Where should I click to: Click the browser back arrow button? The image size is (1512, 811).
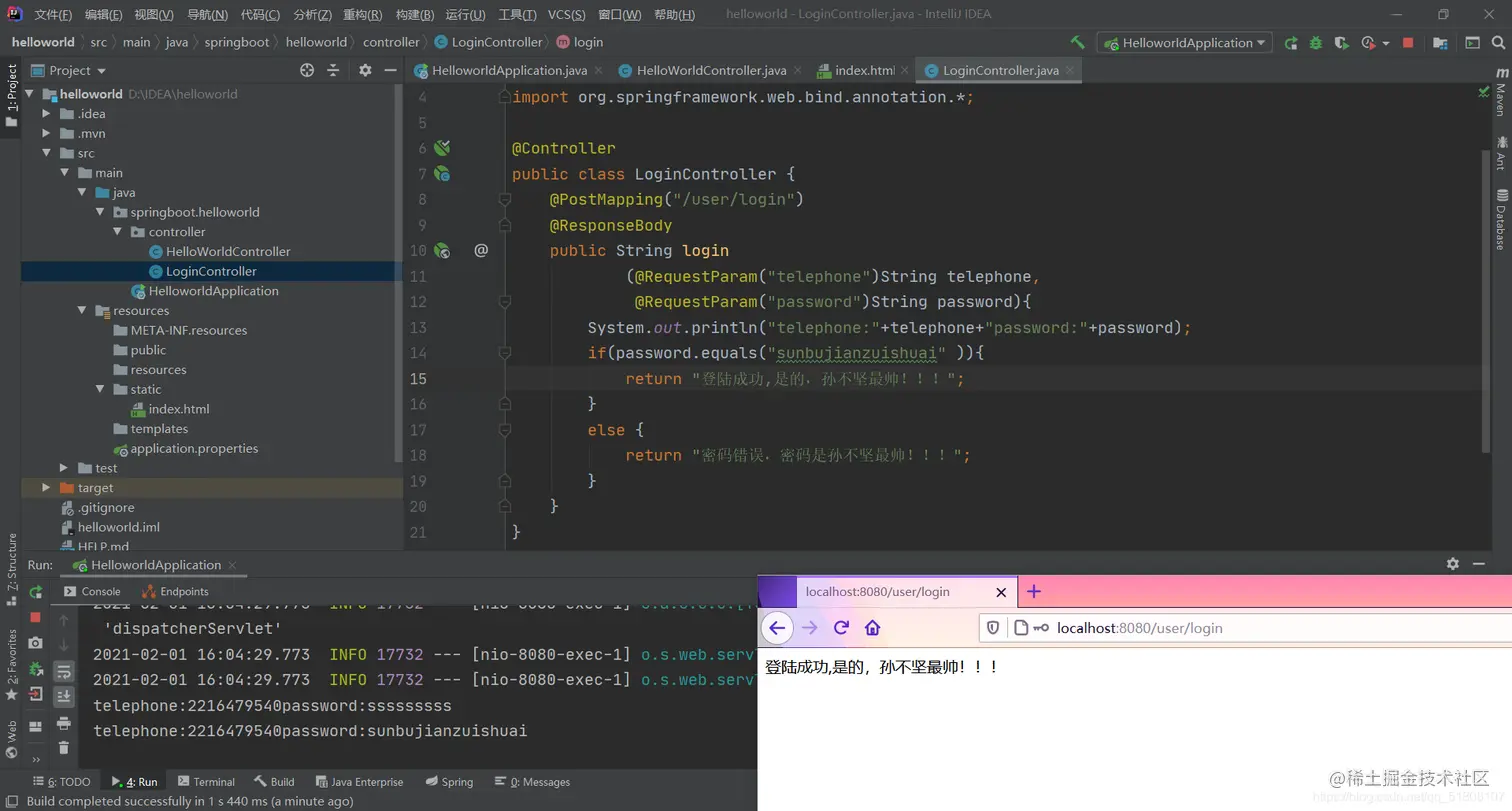coord(777,628)
